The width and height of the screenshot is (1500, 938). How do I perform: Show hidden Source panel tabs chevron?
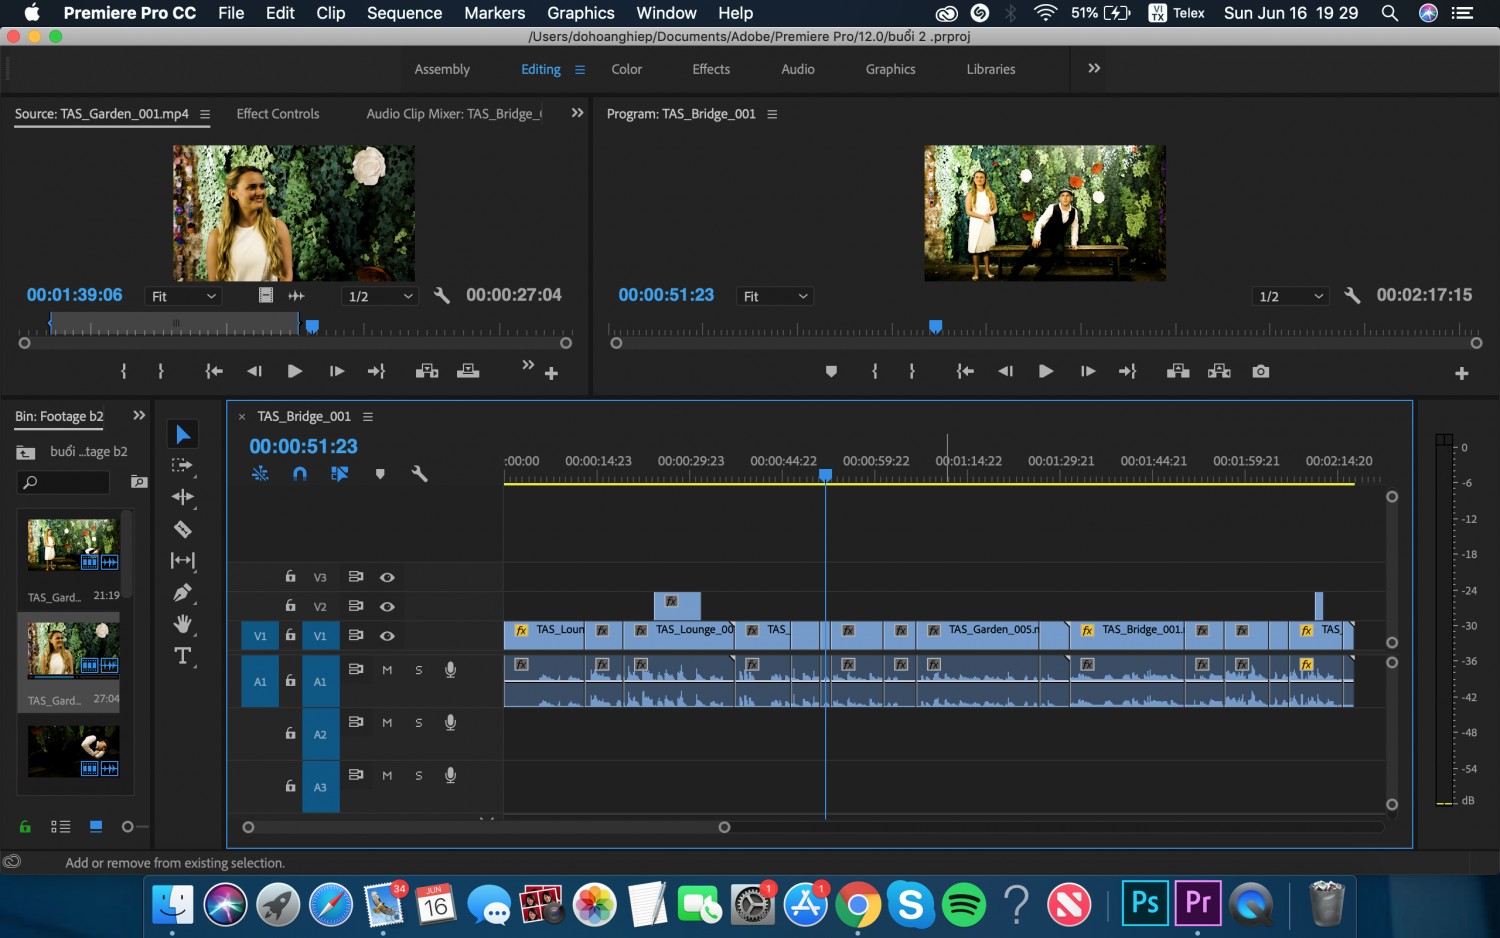pyautogui.click(x=577, y=113)
